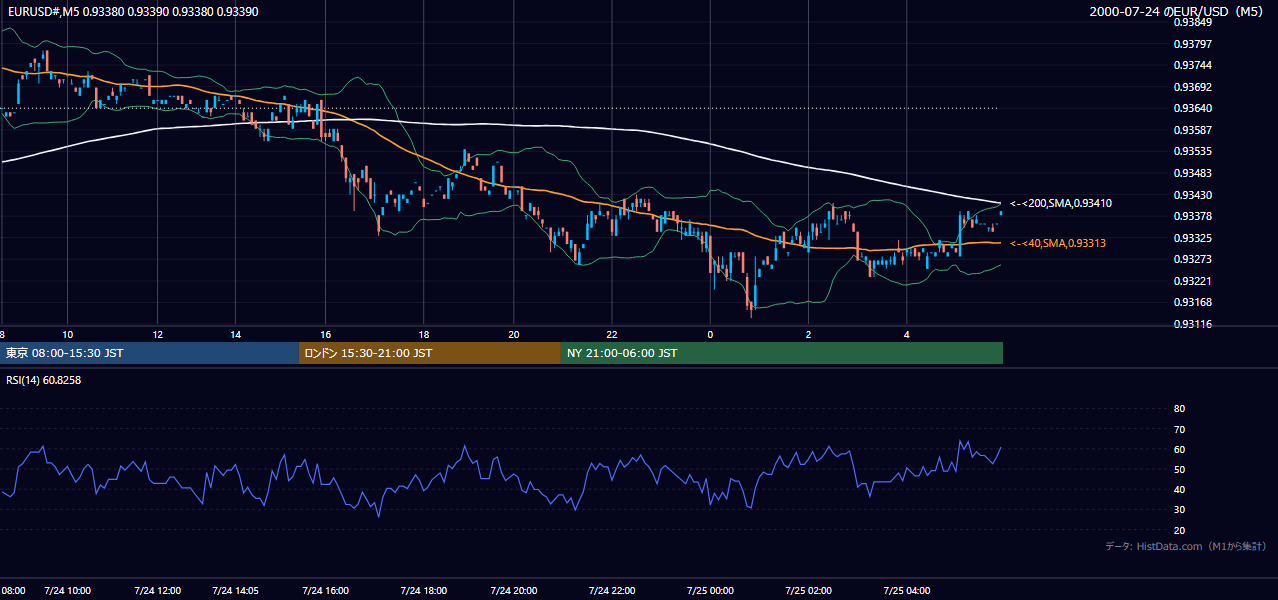Select hour marker 14 under price chart

[235, 334]
